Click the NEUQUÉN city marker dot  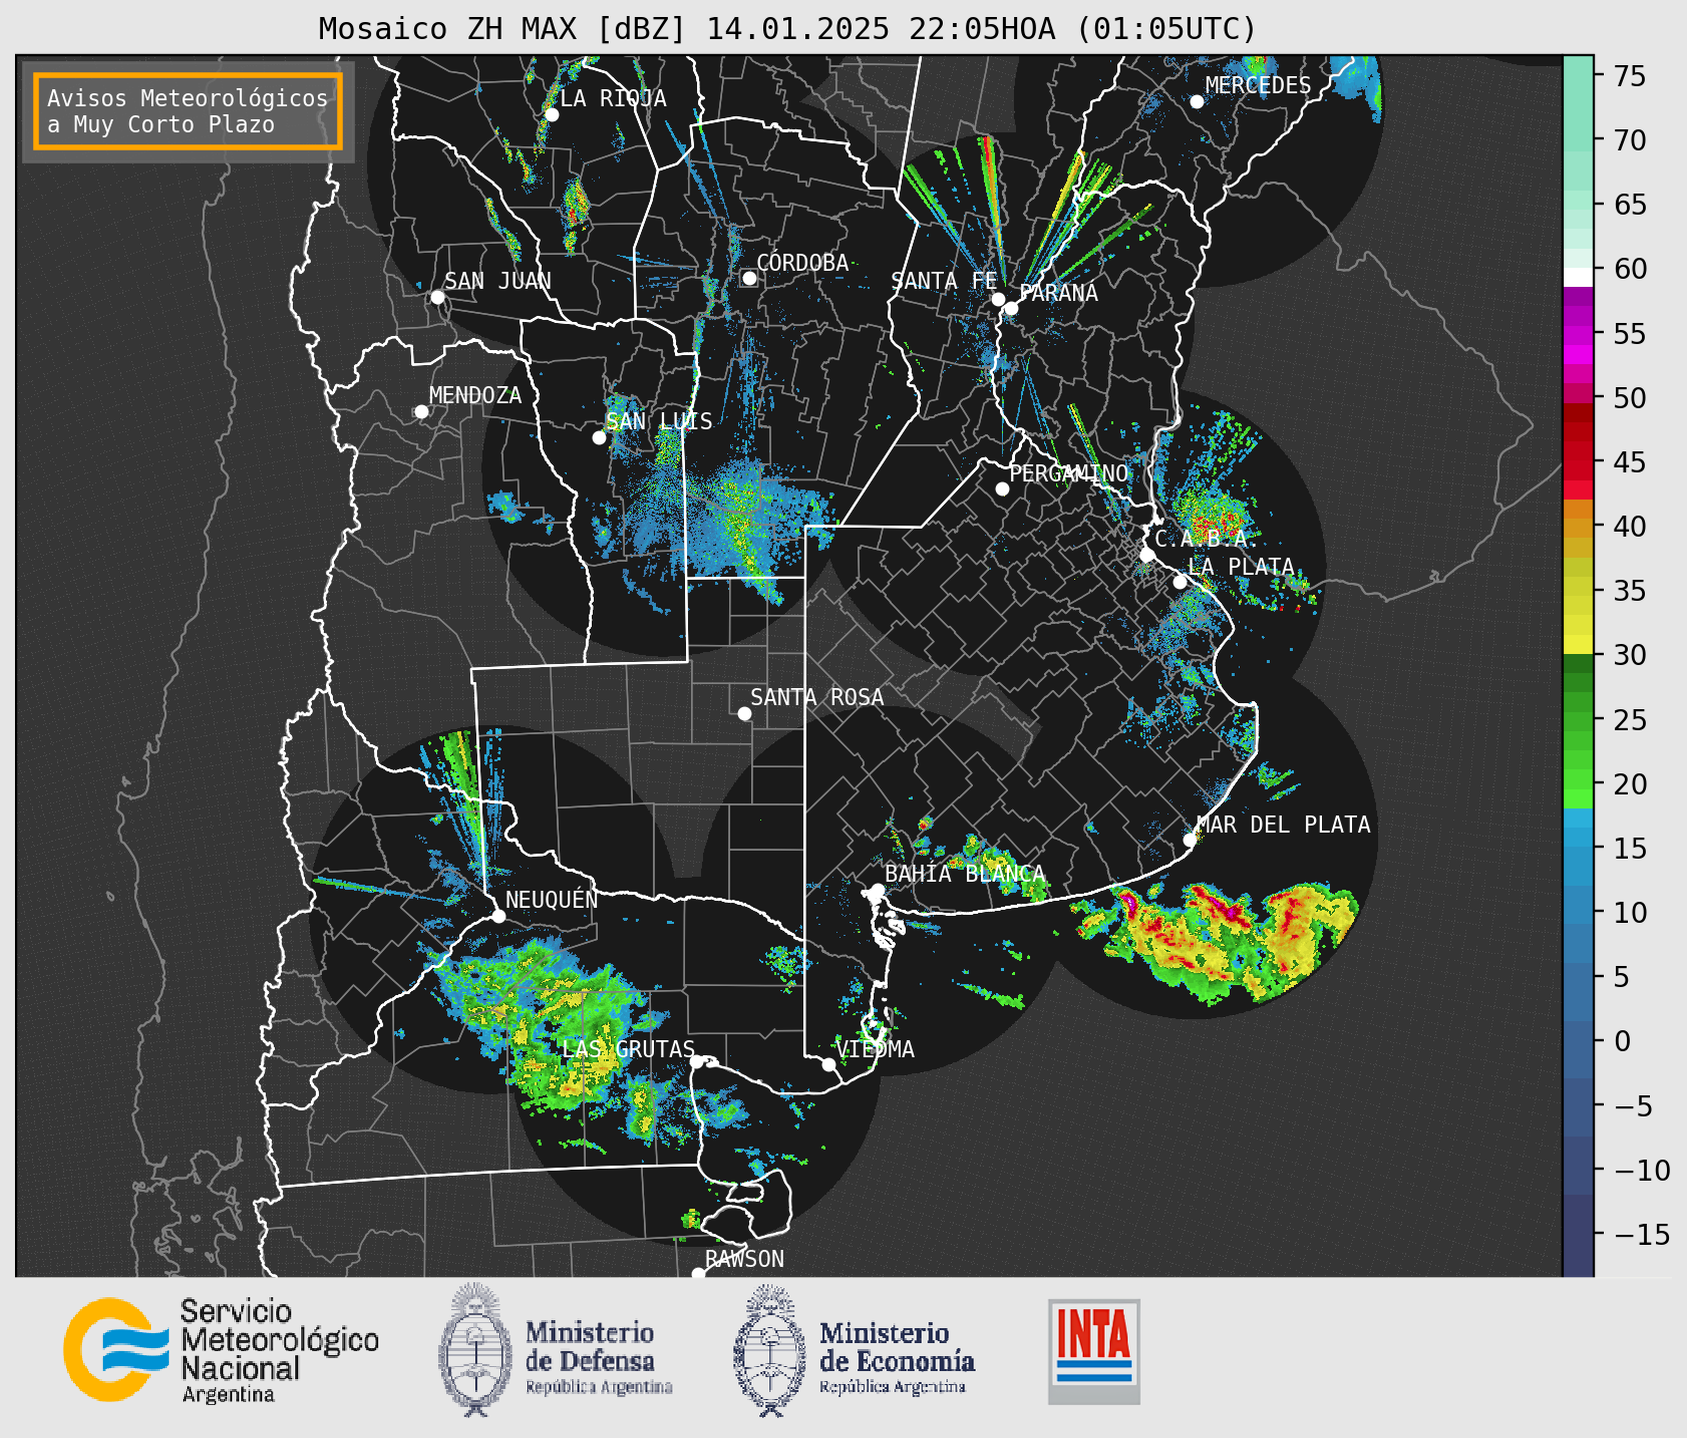pyautogui.click(x=498, y=916)
